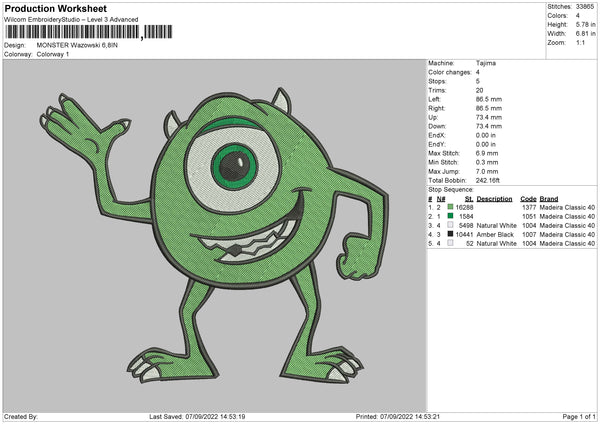Viewport: 600px width, 424px height.
Task: Click the Mike Wazowski embroidery design preview
Action: point(214,236)
